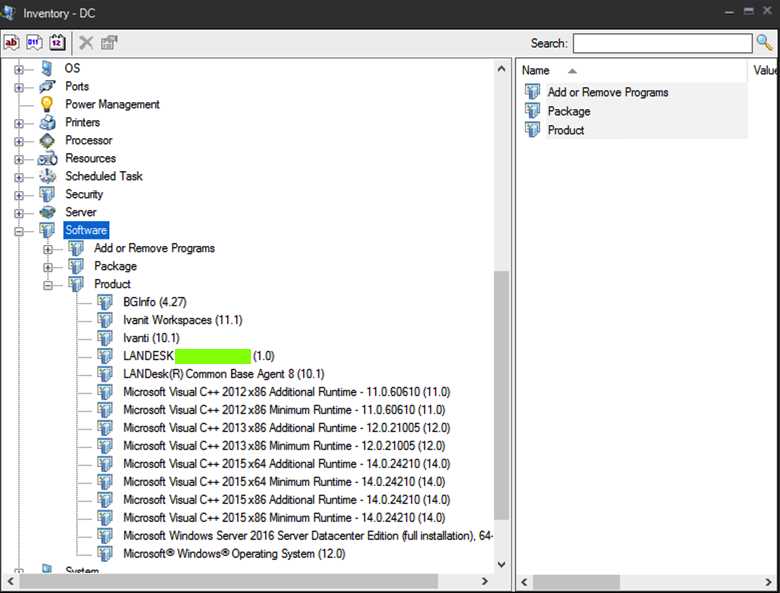Click the Scheduled Task icon
This screenshot has width=780, height=593.
(48, 176)
